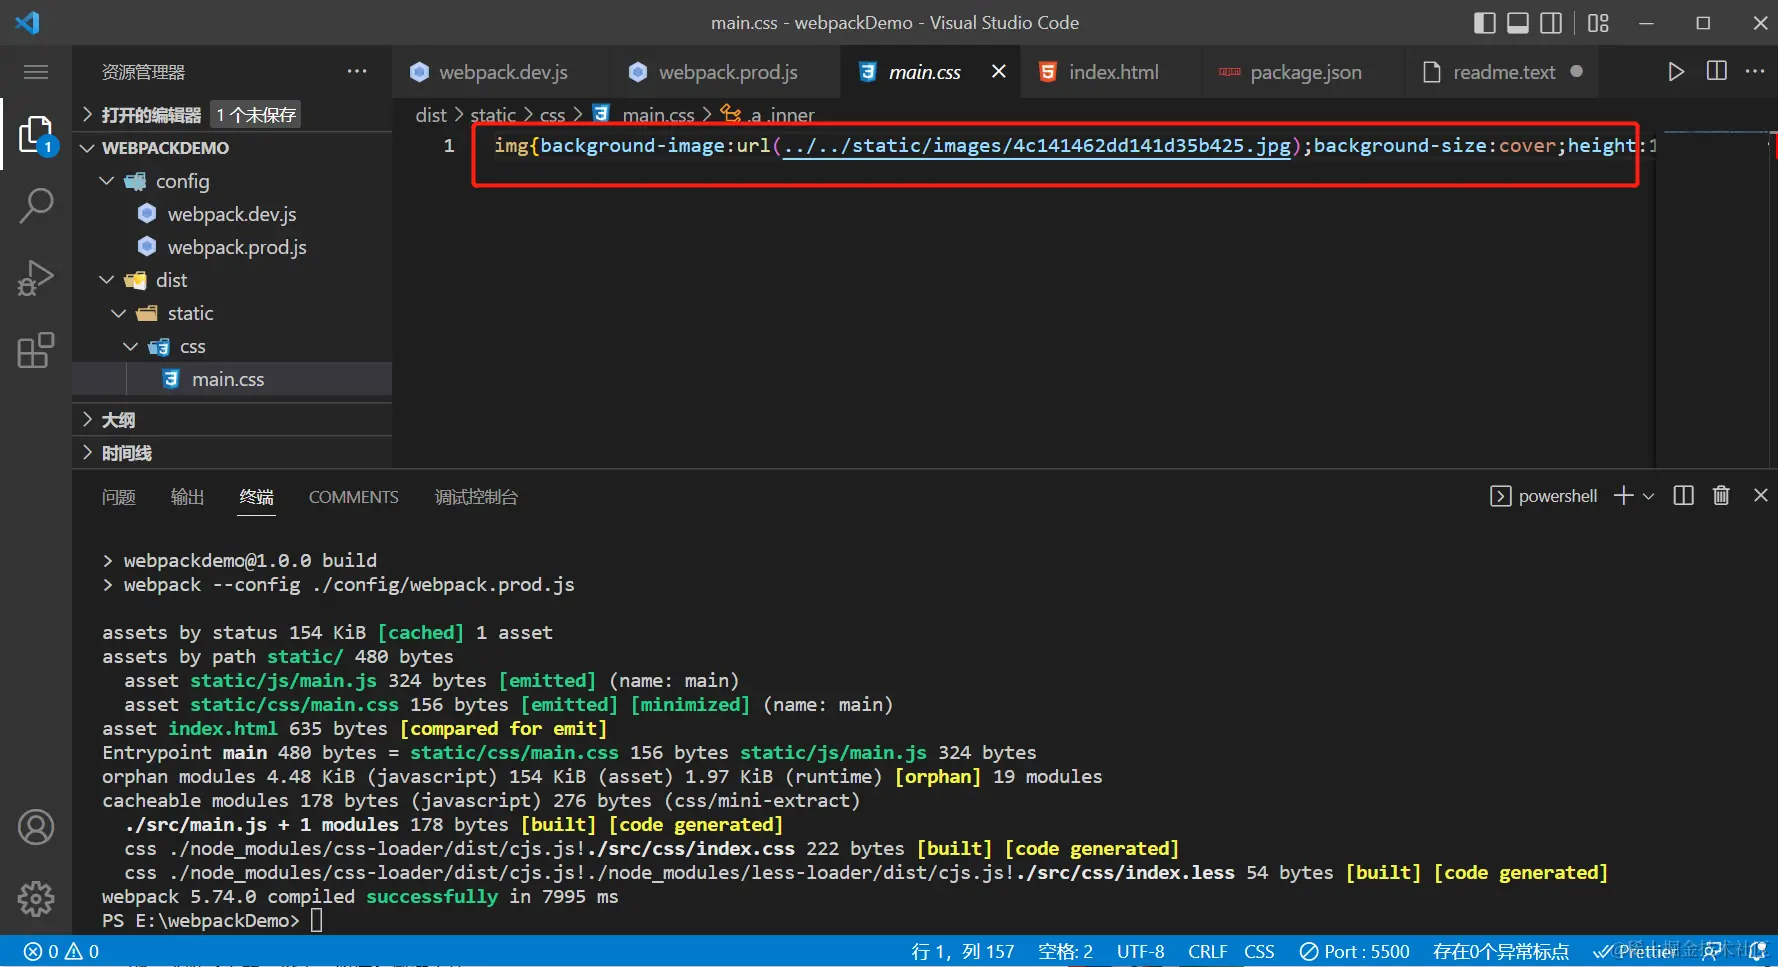Toggle the bottom panel layout button
1778x967 pixels.
(1518, 23)
